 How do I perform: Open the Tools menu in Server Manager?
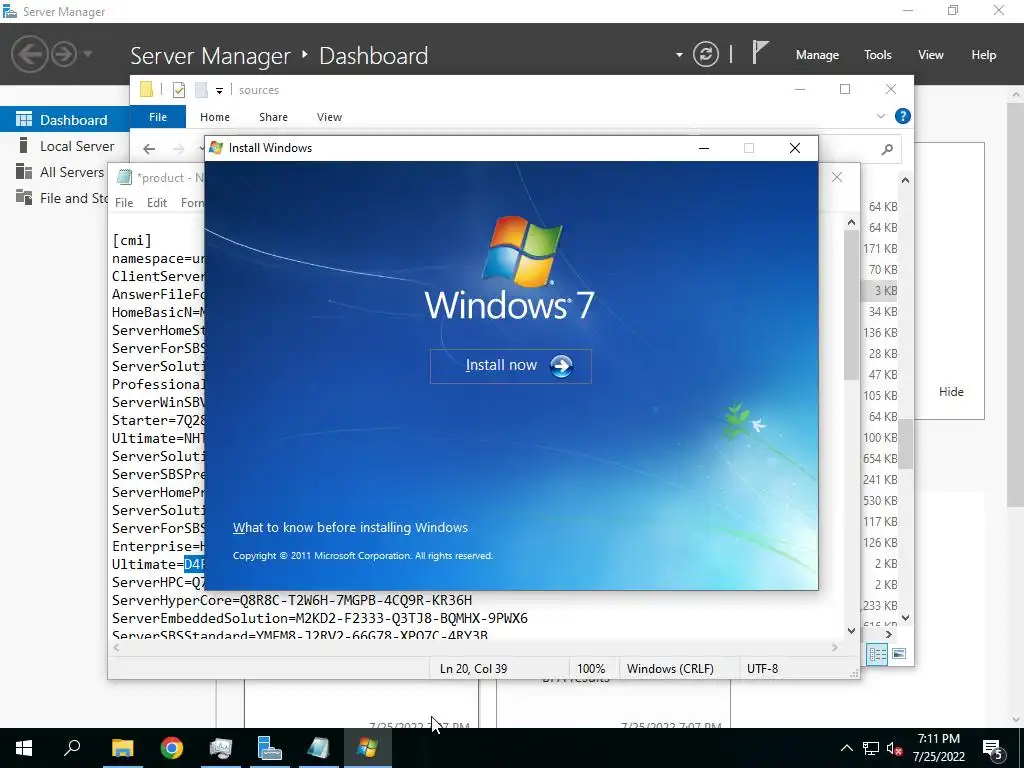point(878,55)
